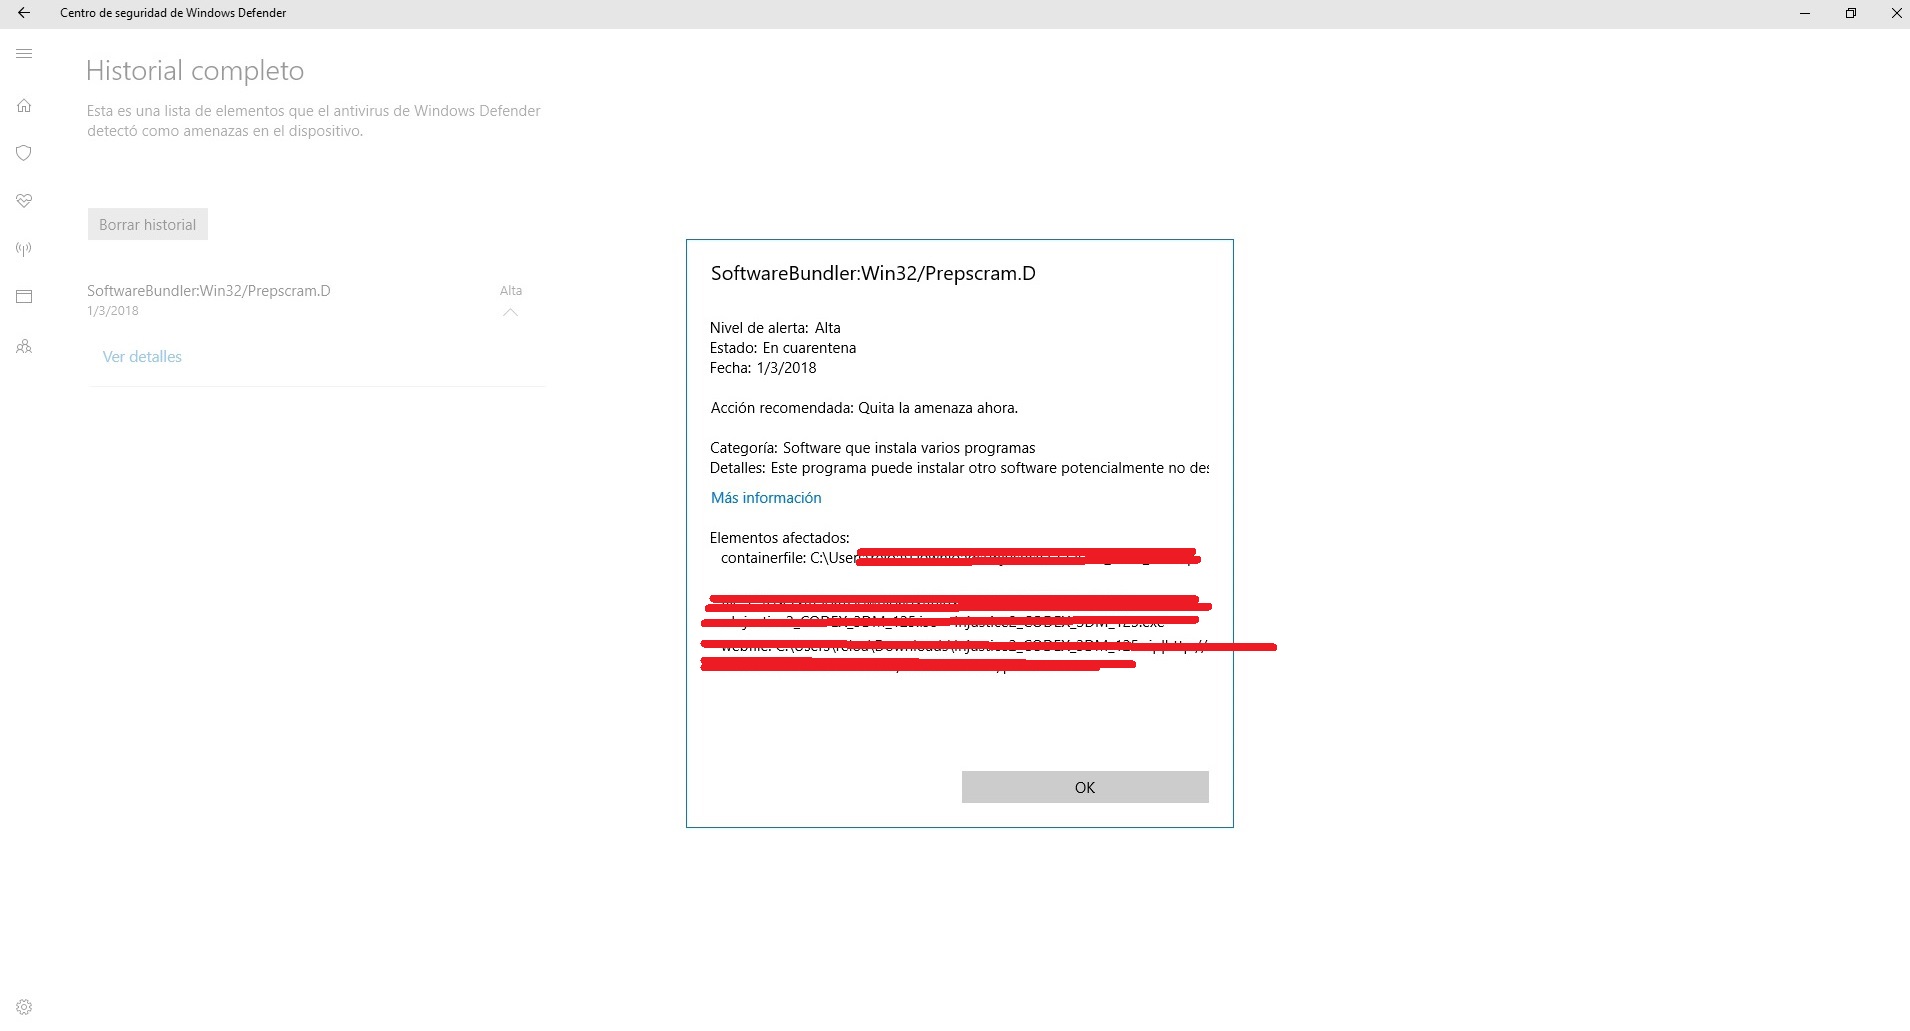
Task: Click the Fecha: 1/3/2018 dialog text
Action: pos(763,368)
